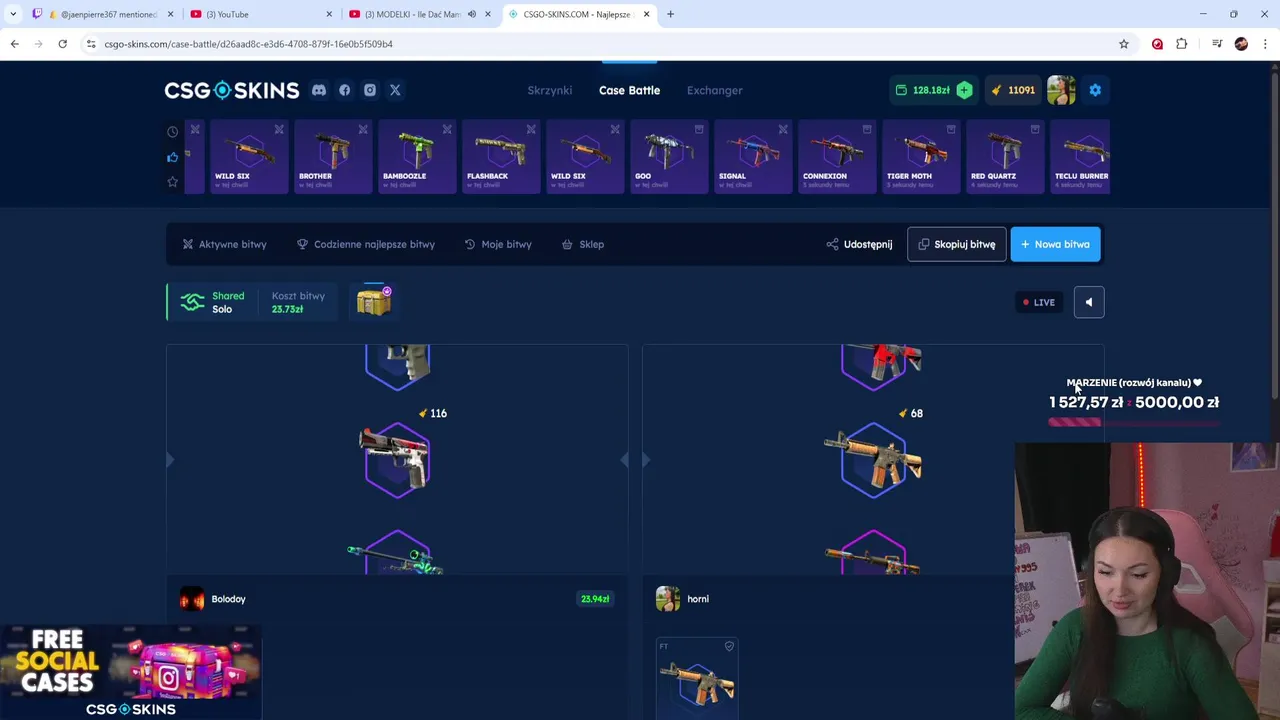This screenshot has height=720, width=1280.
Task: Open the media controls icon in toolbar
Action: (x=1217, y=44)
